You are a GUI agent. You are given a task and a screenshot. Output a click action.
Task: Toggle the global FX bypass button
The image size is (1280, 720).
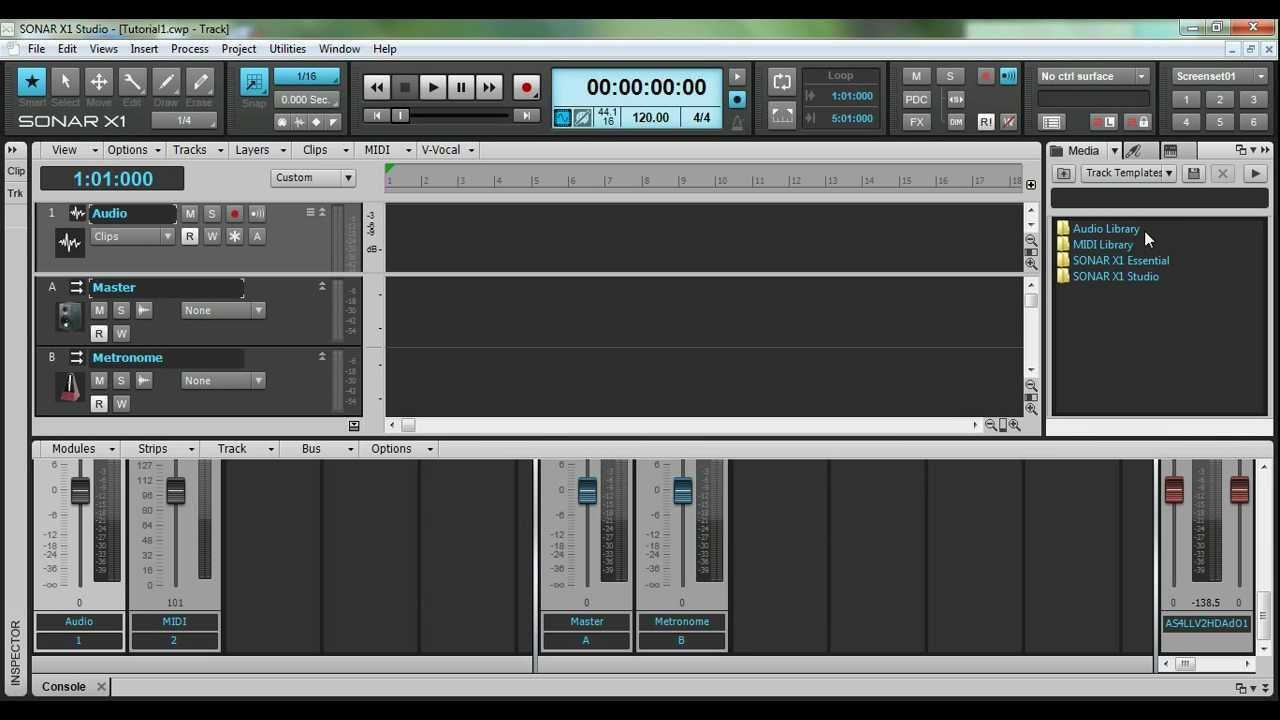(x=916, y=122)
